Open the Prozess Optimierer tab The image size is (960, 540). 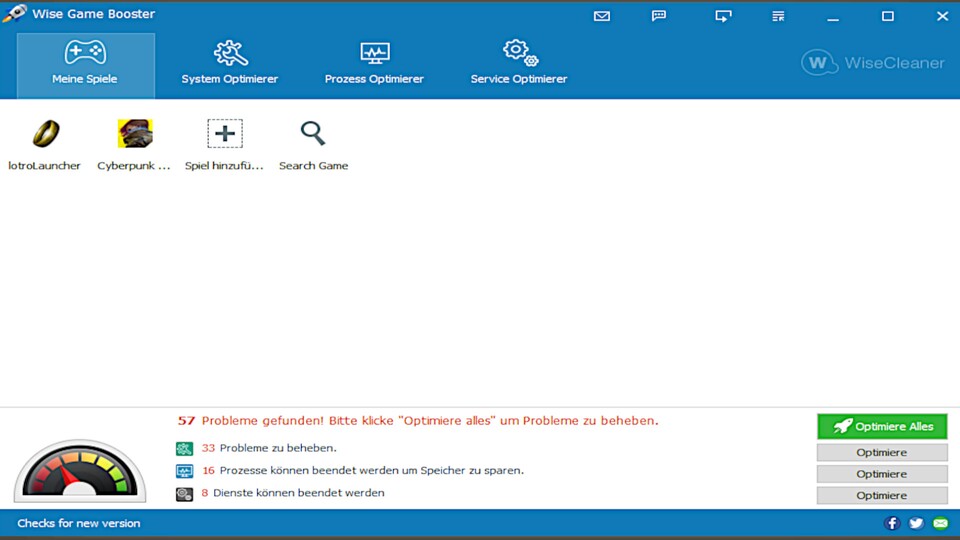point(374,64)
